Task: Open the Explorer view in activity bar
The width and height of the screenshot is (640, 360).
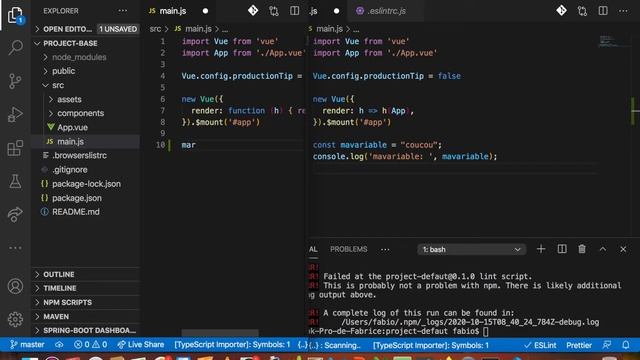Action: click(15, 16)
